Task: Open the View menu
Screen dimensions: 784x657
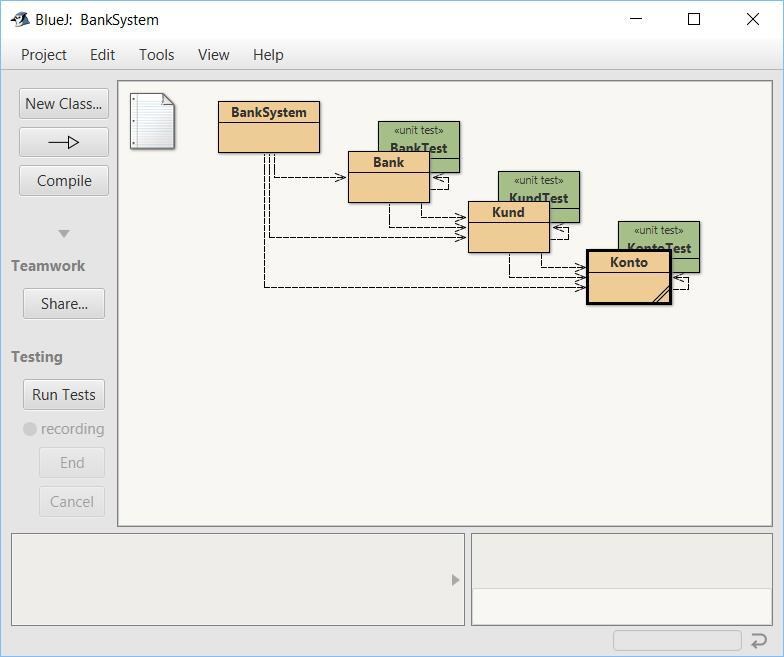Action: click(213, 55)
